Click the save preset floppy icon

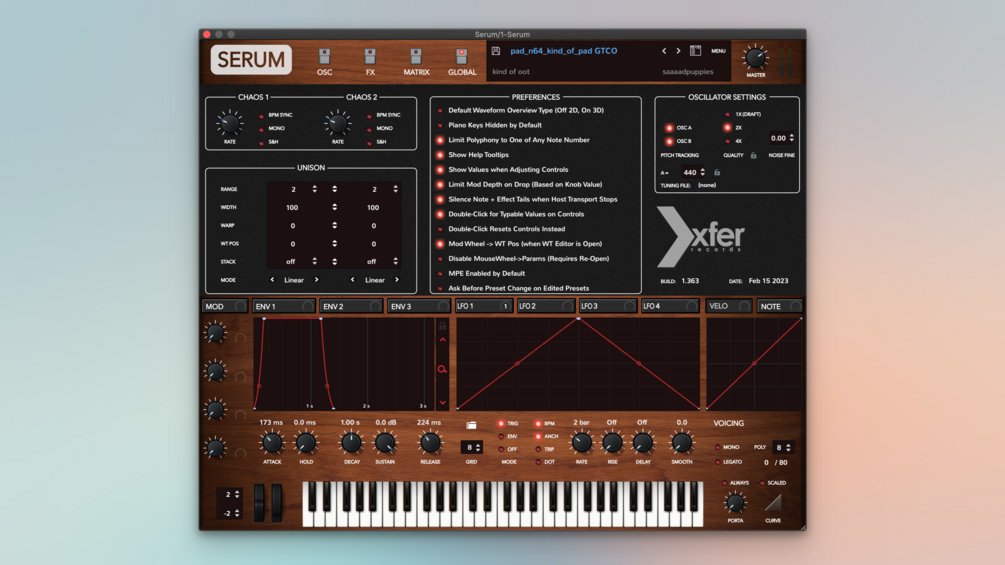click(x=495, y=51)
